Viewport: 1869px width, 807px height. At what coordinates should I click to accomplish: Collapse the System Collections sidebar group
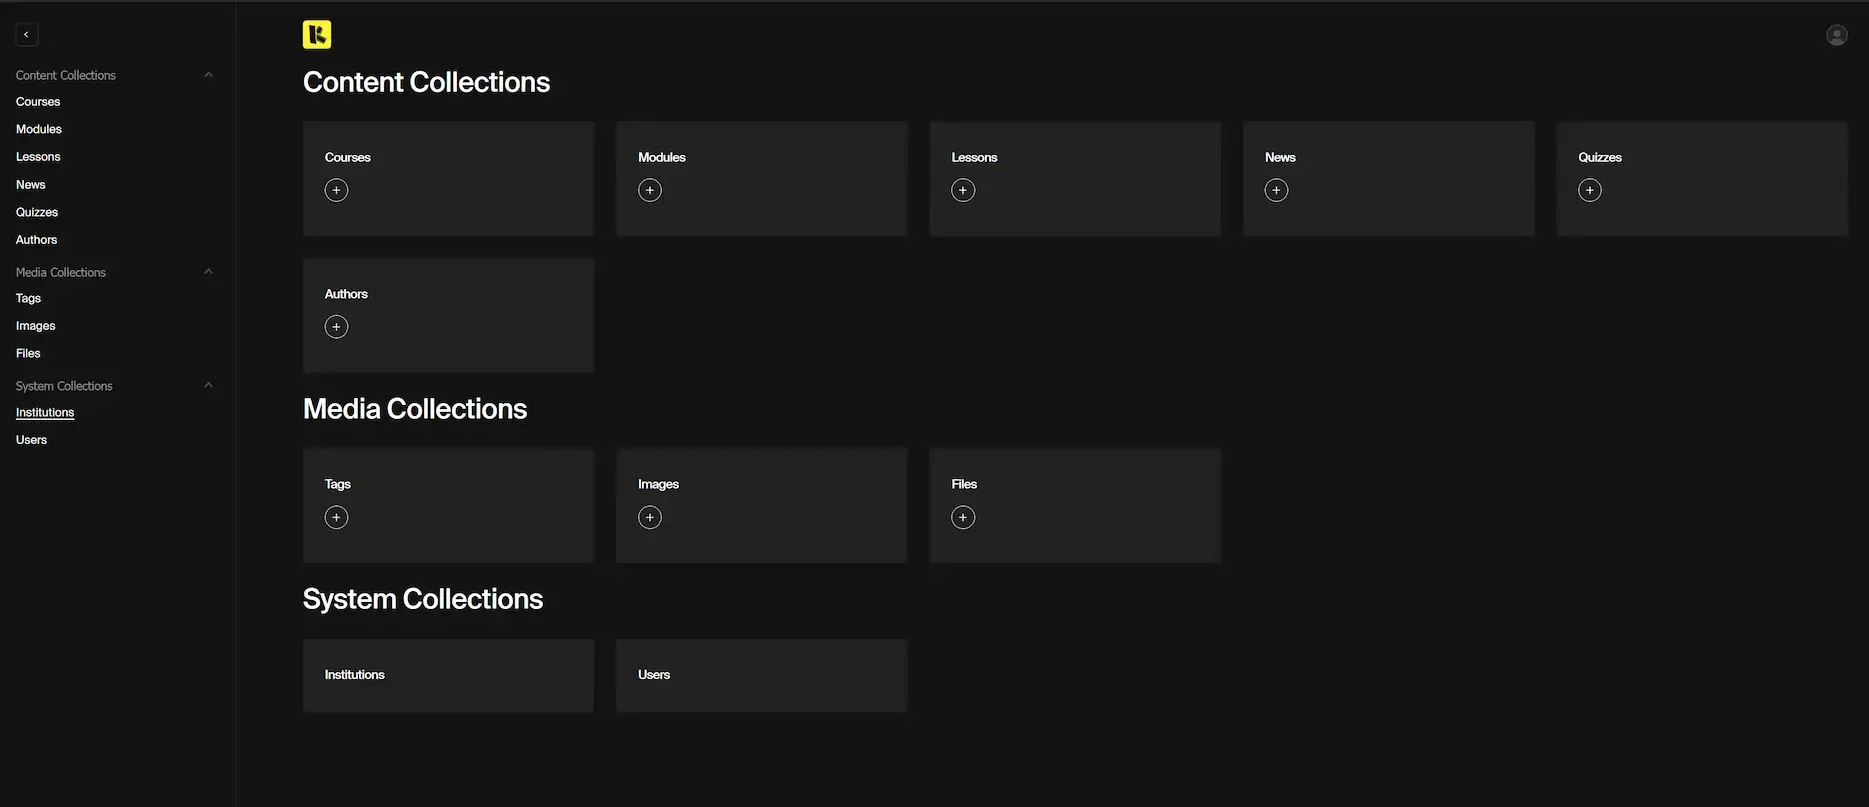tap(207, 384)
